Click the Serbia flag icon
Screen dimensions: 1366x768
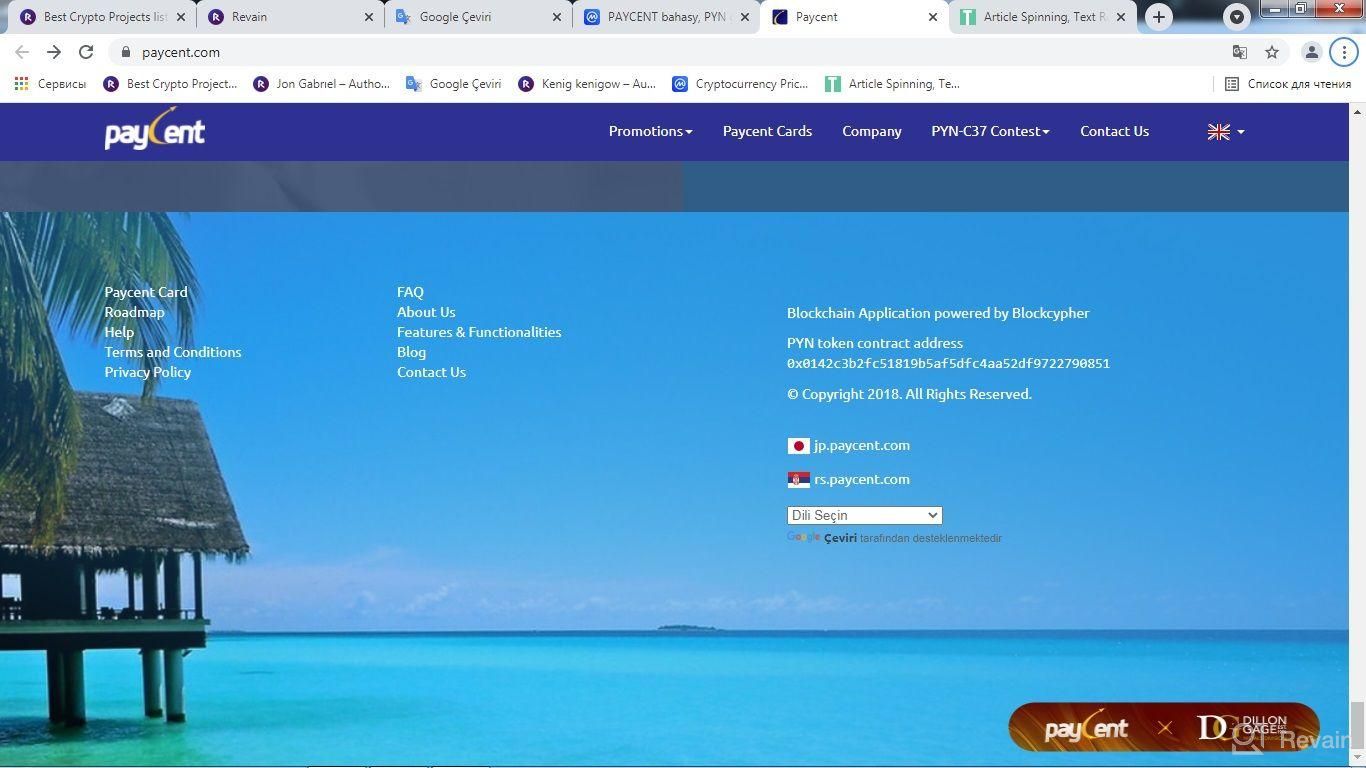(798, 480)
